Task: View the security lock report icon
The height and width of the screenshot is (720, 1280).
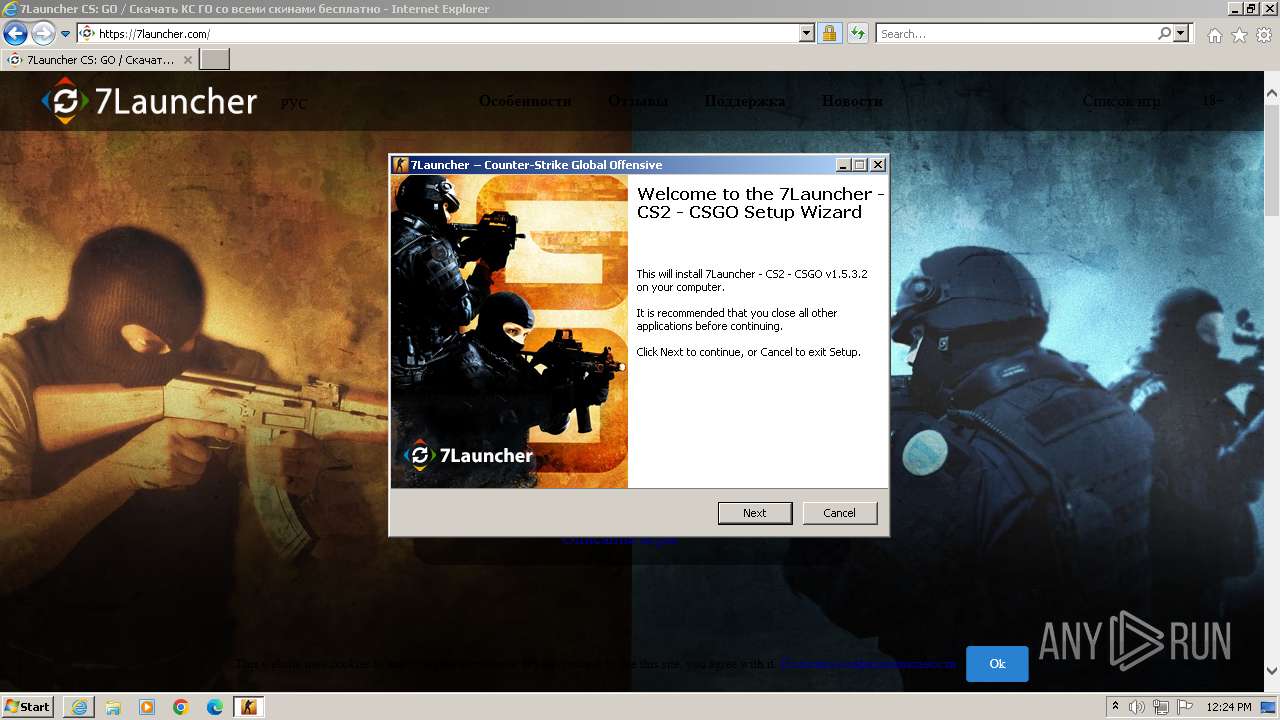Action: pos(829,33)
